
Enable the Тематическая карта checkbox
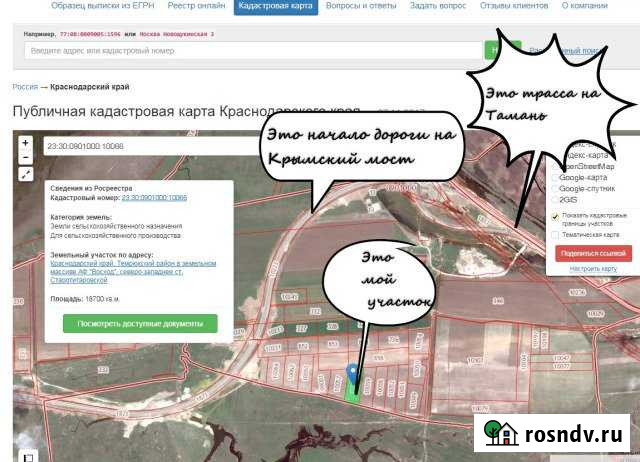click(555, 235)
